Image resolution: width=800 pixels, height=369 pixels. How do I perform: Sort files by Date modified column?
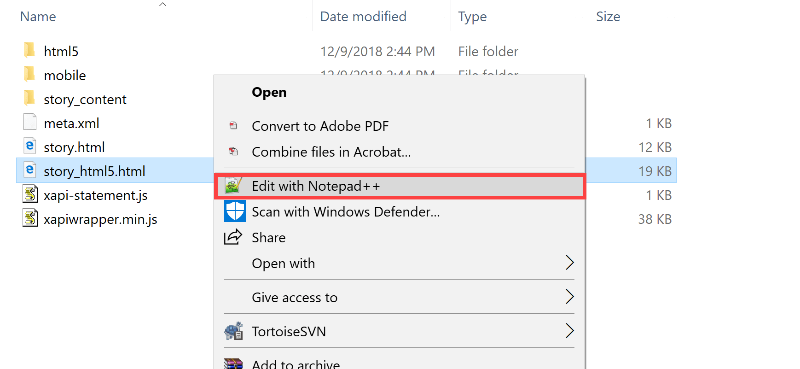363,16
